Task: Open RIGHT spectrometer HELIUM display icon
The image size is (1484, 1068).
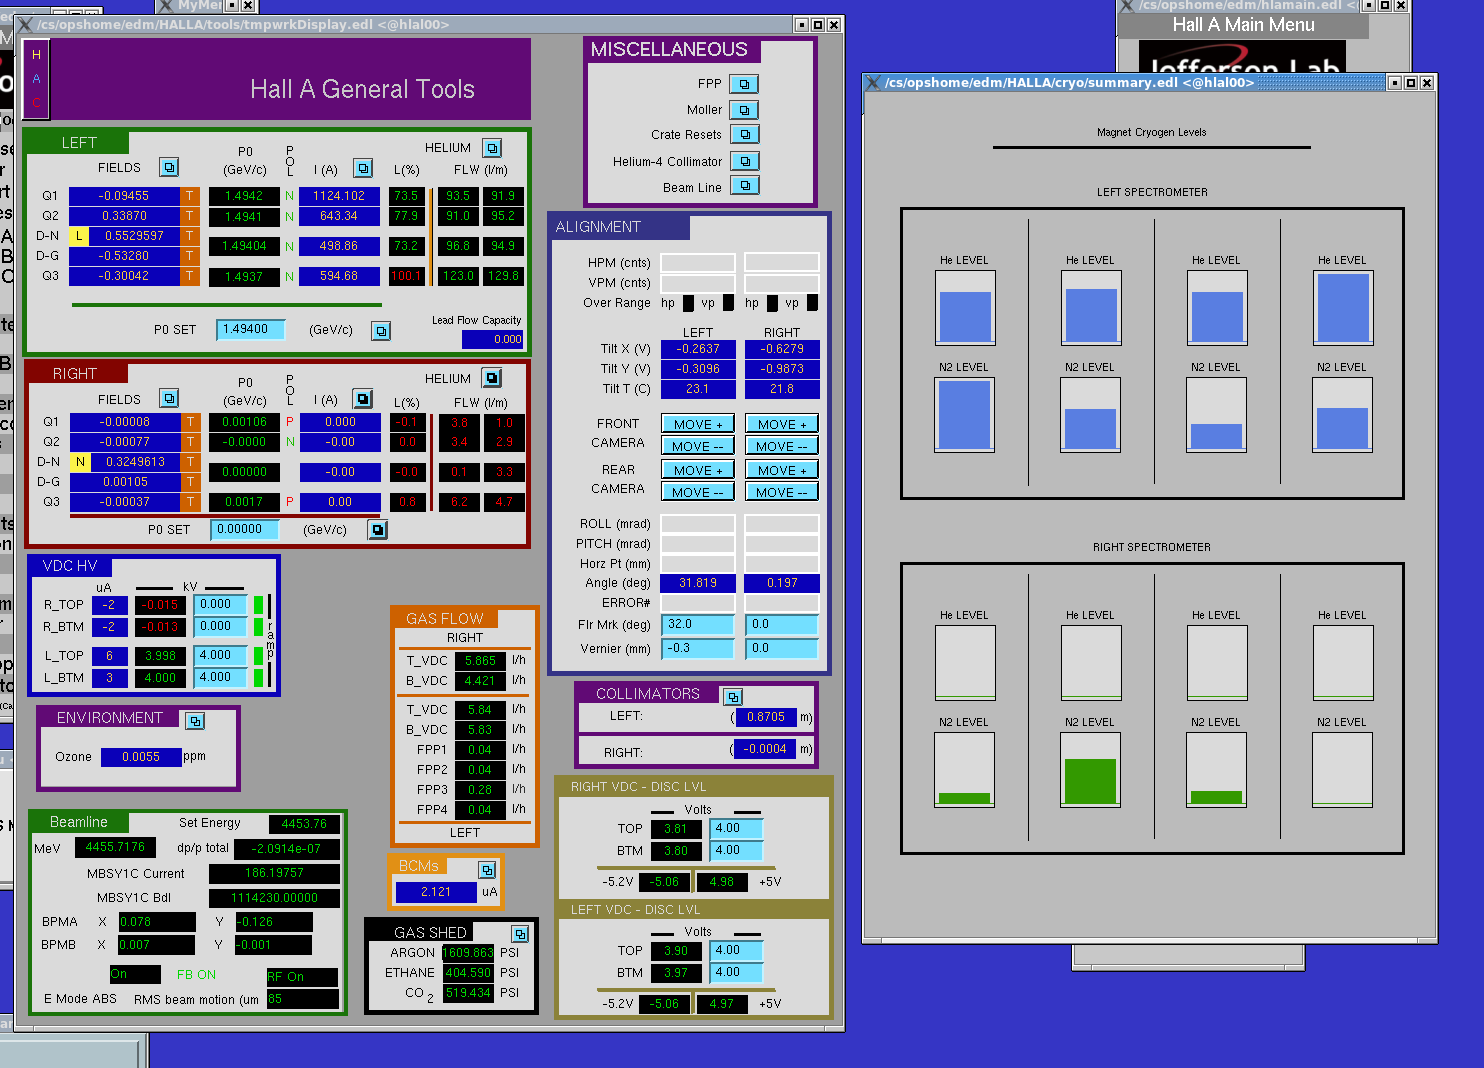Action: click(x=492, y=378)
